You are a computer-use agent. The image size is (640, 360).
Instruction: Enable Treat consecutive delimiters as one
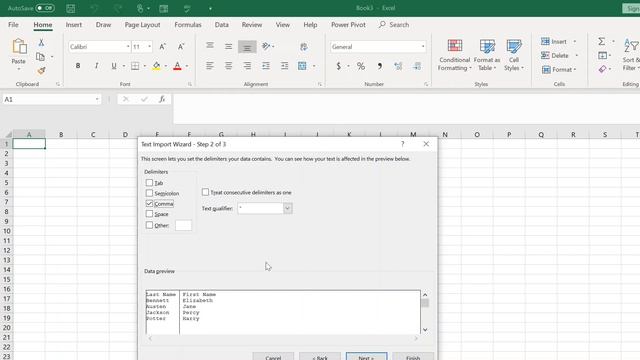205,192
